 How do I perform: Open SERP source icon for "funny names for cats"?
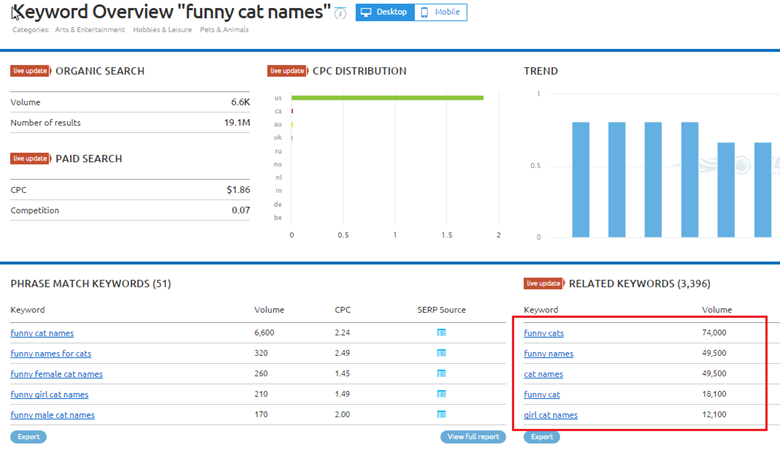pos(441,353)
